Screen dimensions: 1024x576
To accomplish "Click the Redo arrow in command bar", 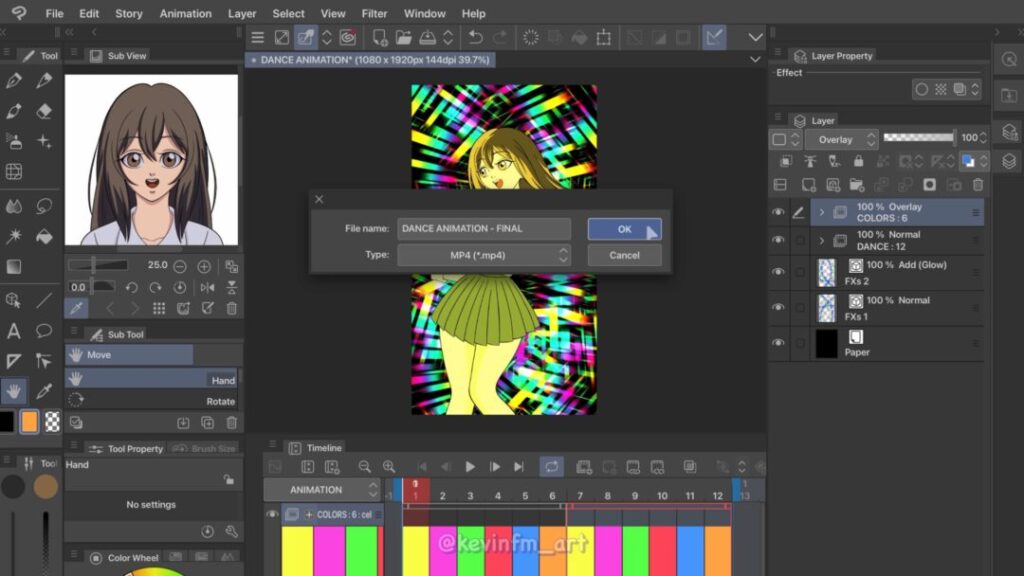I will pos(500,37).
